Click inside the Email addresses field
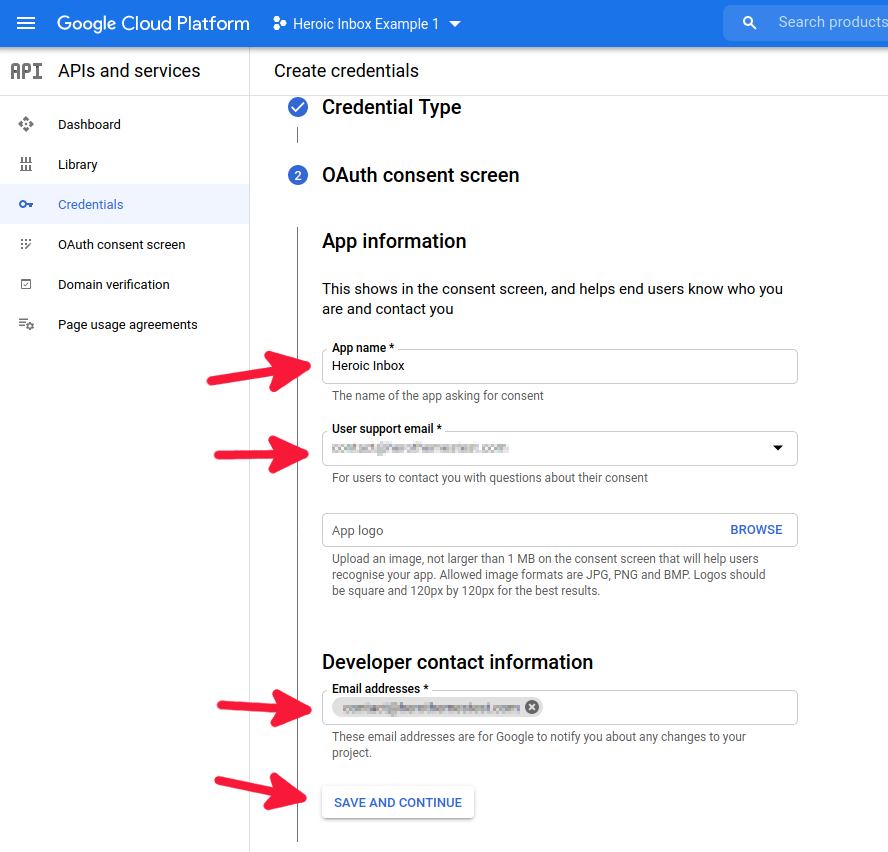 560,707
